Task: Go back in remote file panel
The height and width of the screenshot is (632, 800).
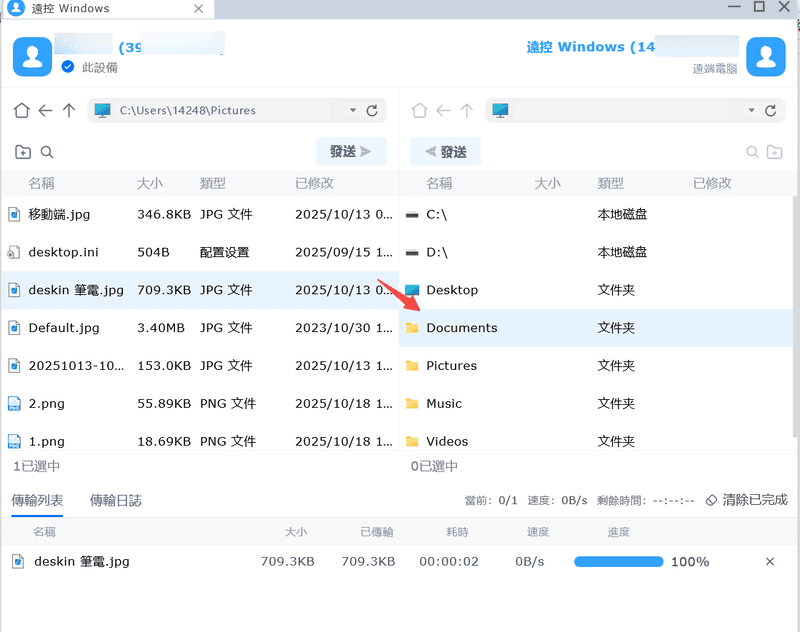Action: coord(443,110)
